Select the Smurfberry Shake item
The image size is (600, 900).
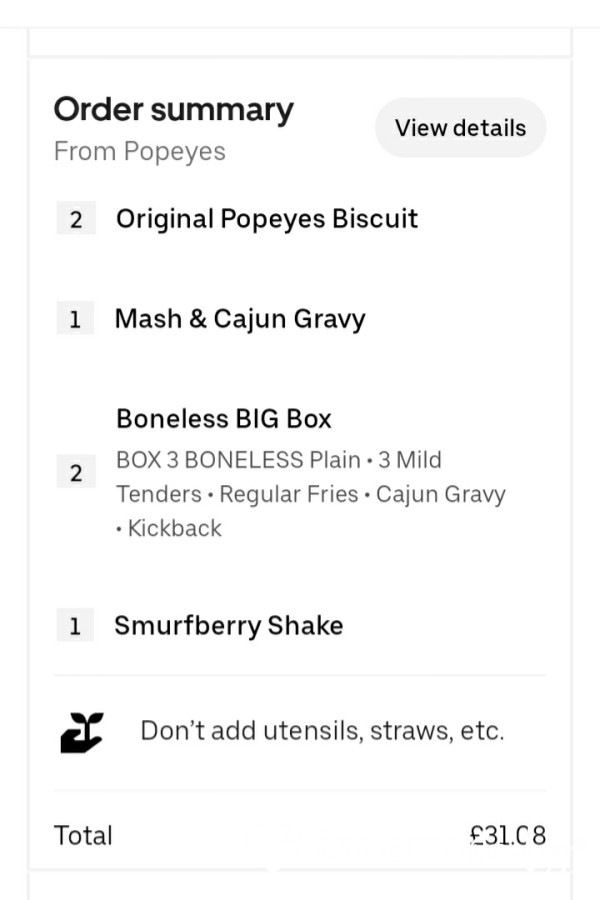point(229,626)
